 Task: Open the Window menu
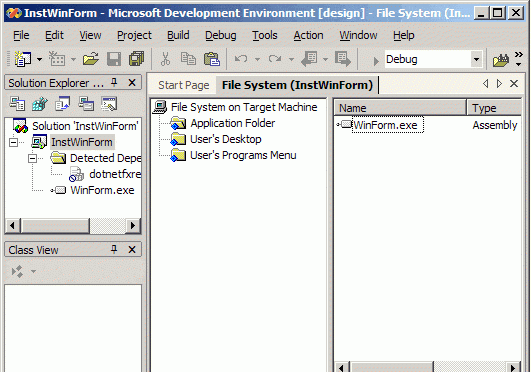coord(358,35)
